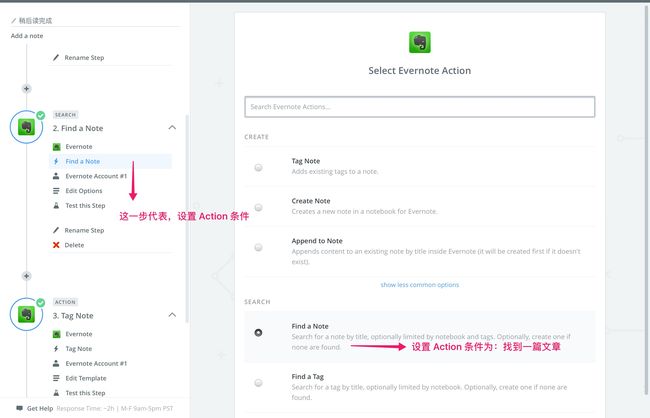Open the Evernote app icon of step 3
The image size is (650, 418).
coord(26,314)
